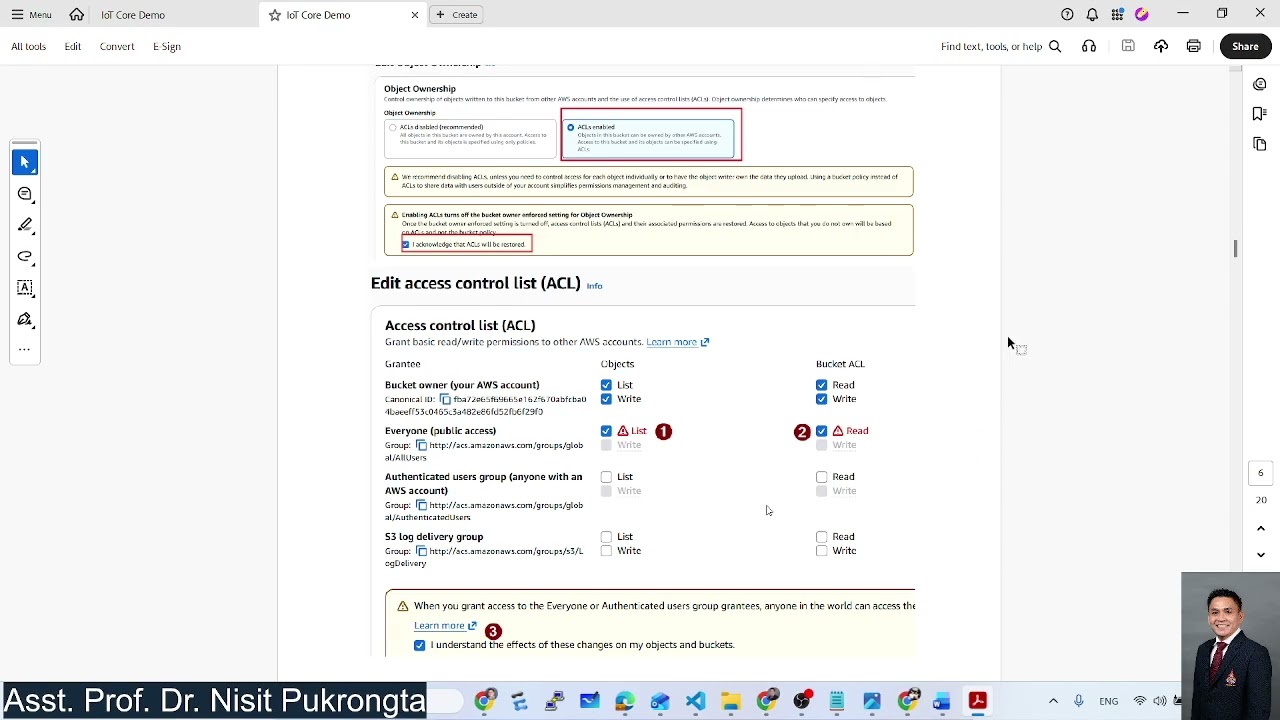The height and width of the screenshot is (720, 1280).
Task: Go to the next page arrow
Action: [1261, 555]
